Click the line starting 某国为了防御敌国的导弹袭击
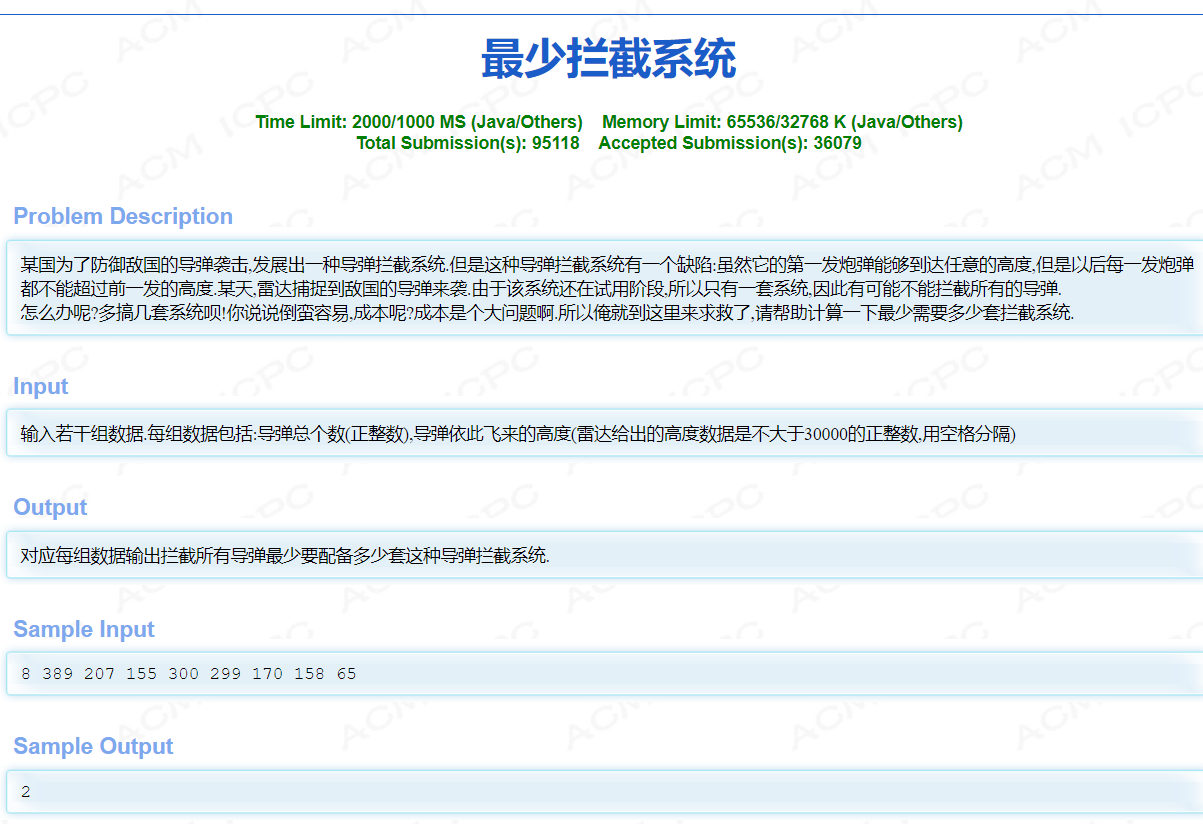The width and height of the screenshot is (1203, 824). click(x=607, y=265)
